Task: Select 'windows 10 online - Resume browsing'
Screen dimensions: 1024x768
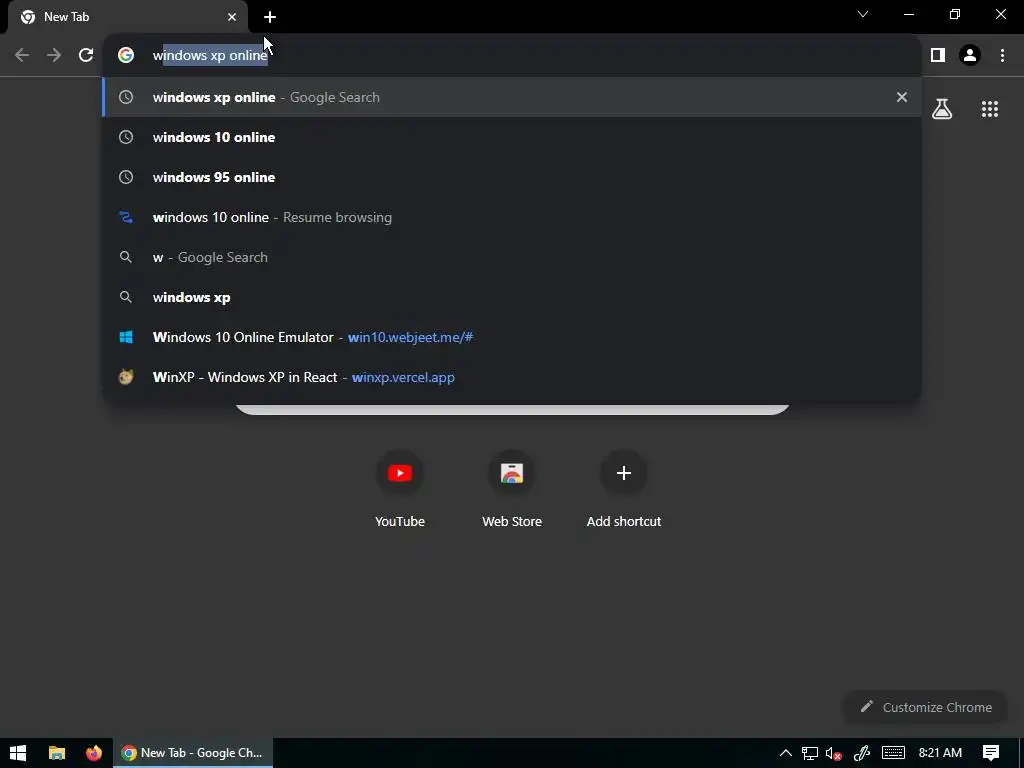Action: pyautogui.click(x=512, y=217)
